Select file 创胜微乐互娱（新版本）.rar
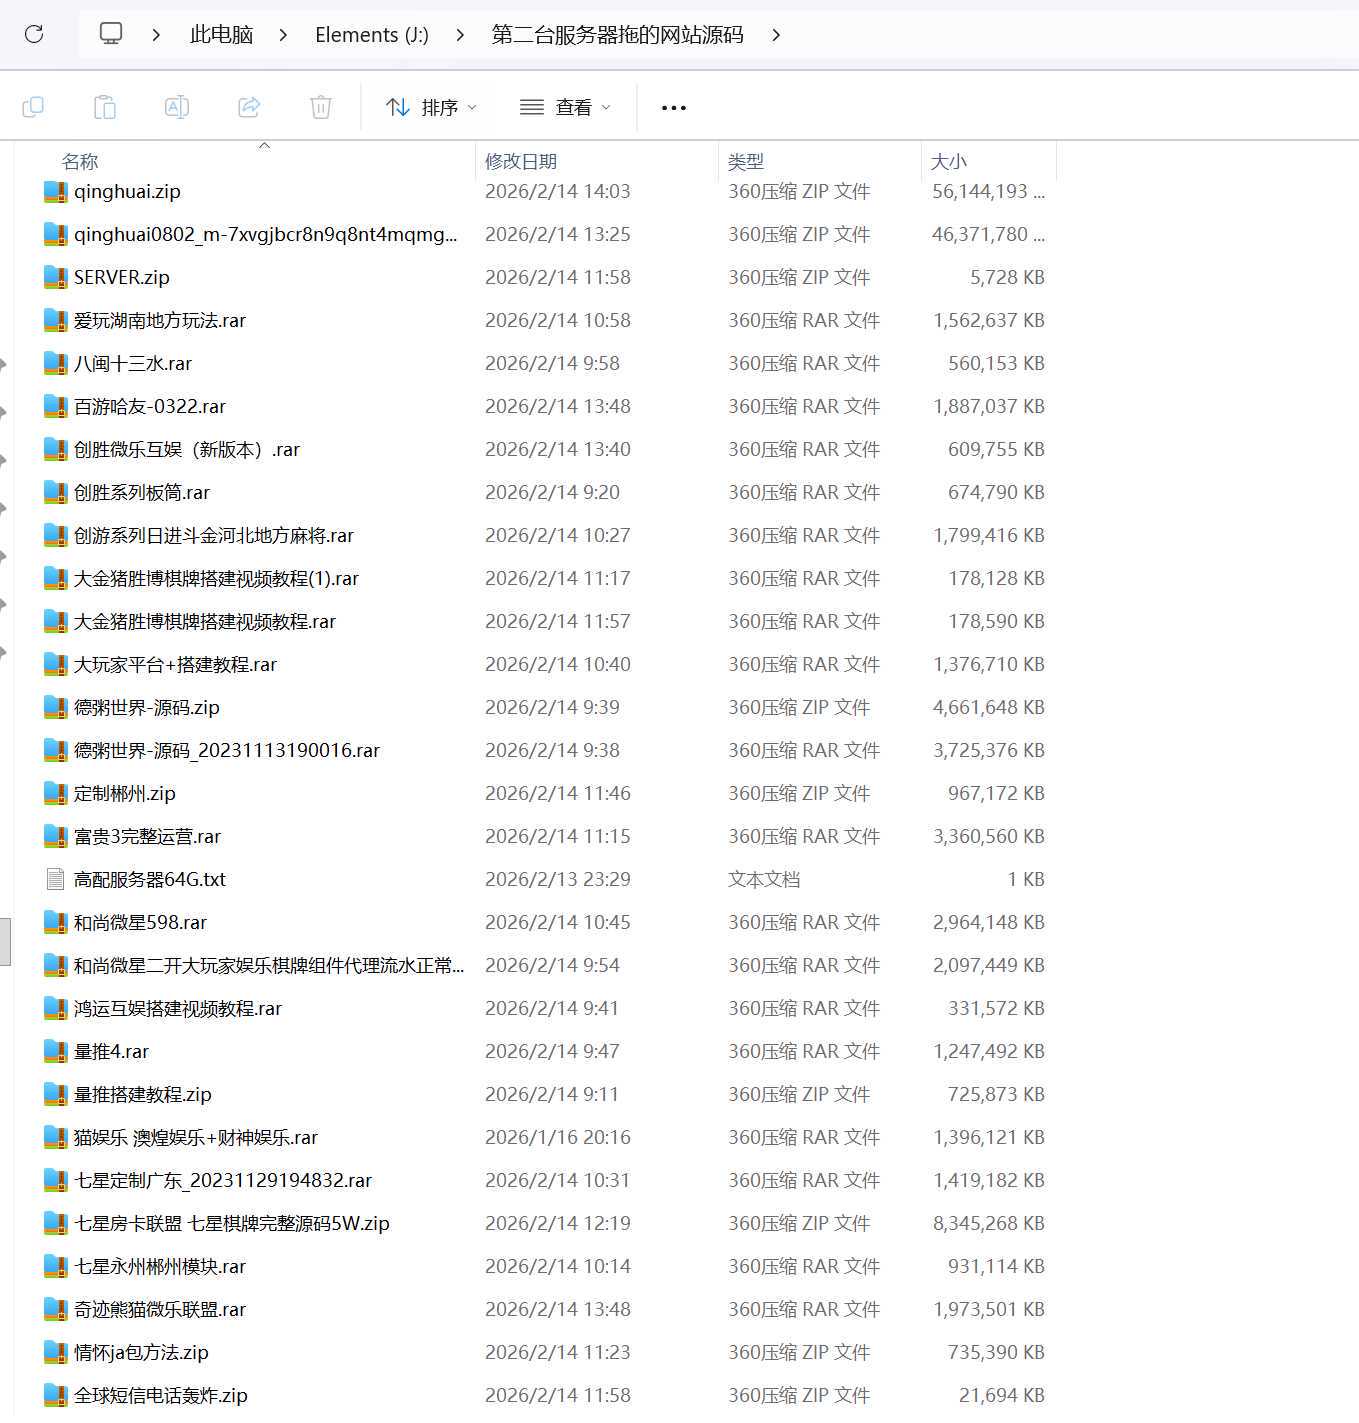The image size is (1359, 1423). click(x=187, y=450)
